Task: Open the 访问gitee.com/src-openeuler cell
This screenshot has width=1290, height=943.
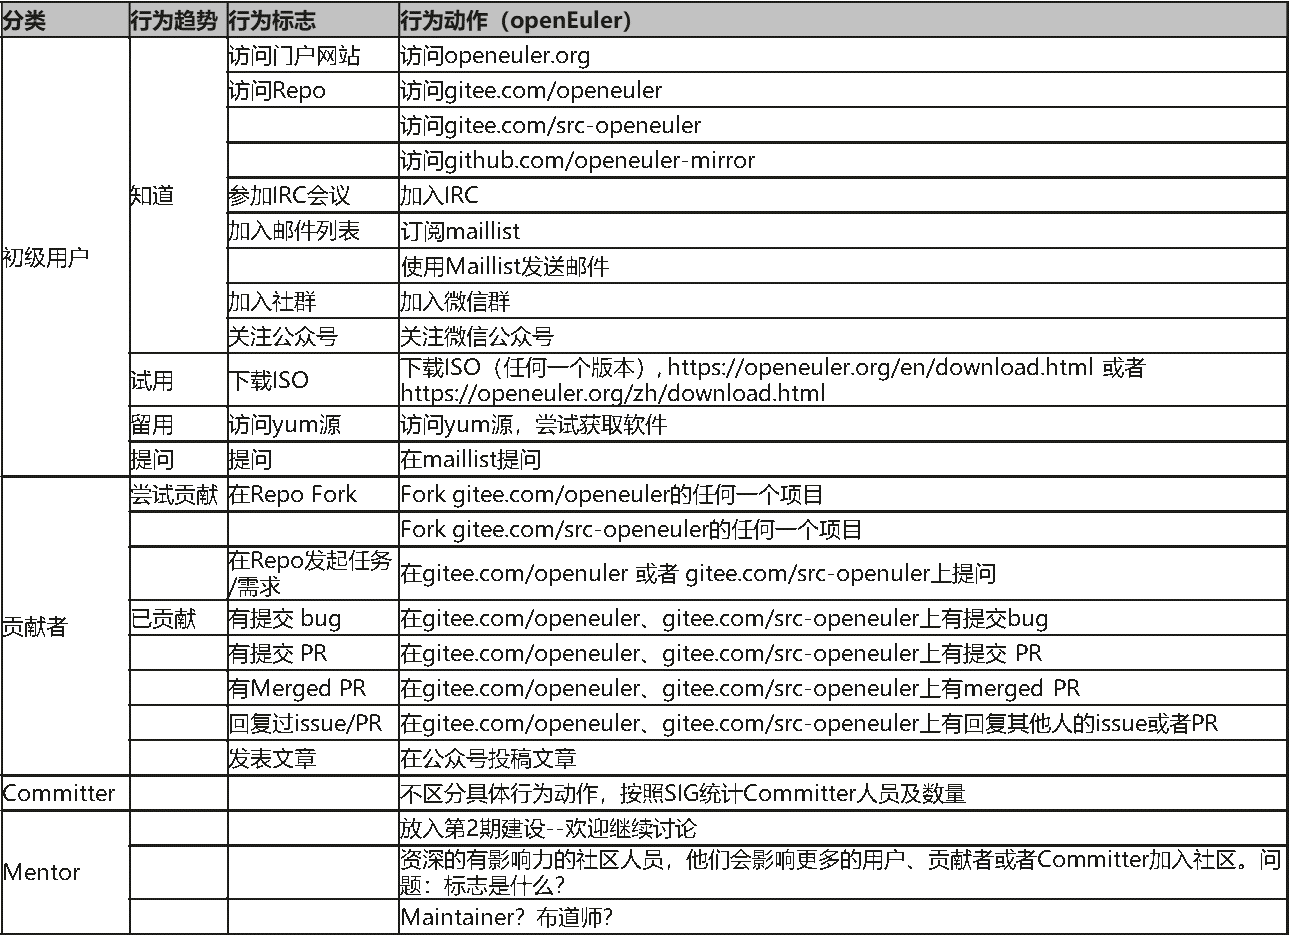Action: pos(551,126)
